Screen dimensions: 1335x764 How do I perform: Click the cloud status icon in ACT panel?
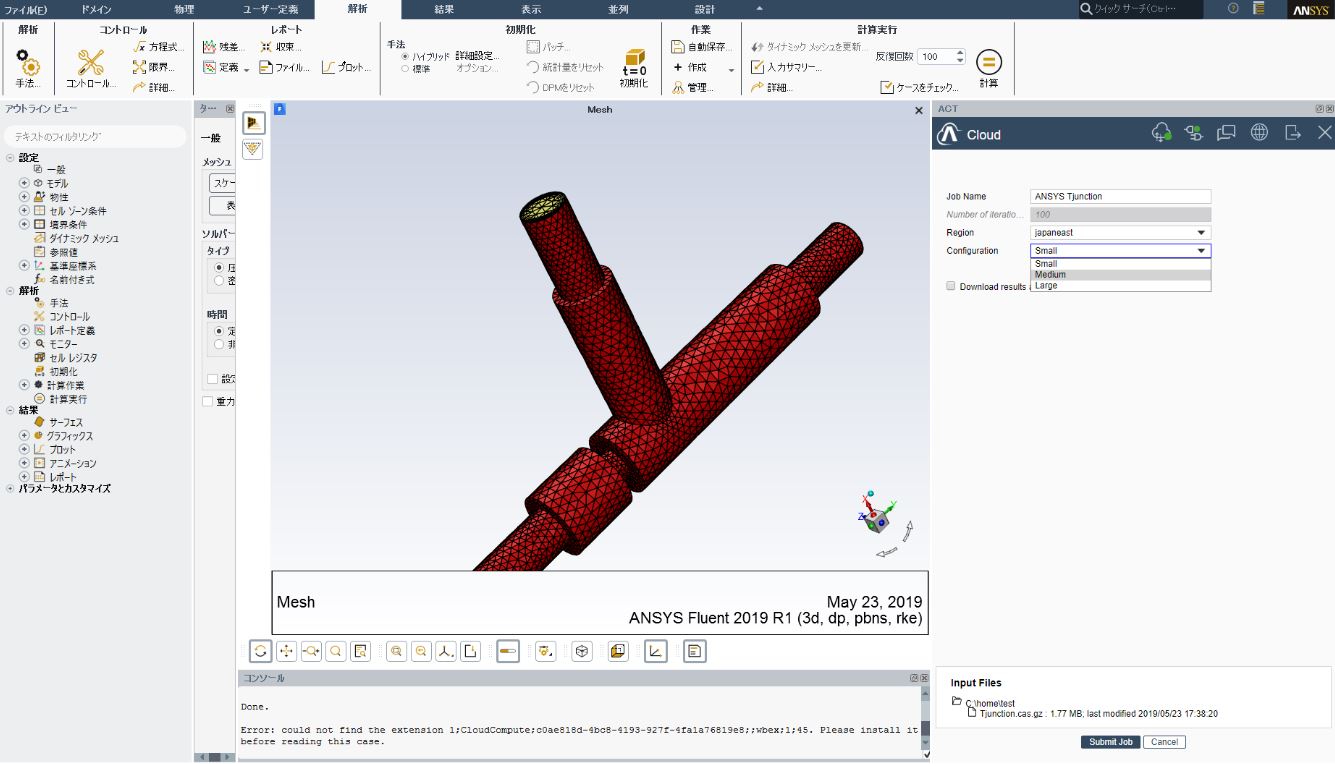pyautogui.click(x=1161, y=132)
